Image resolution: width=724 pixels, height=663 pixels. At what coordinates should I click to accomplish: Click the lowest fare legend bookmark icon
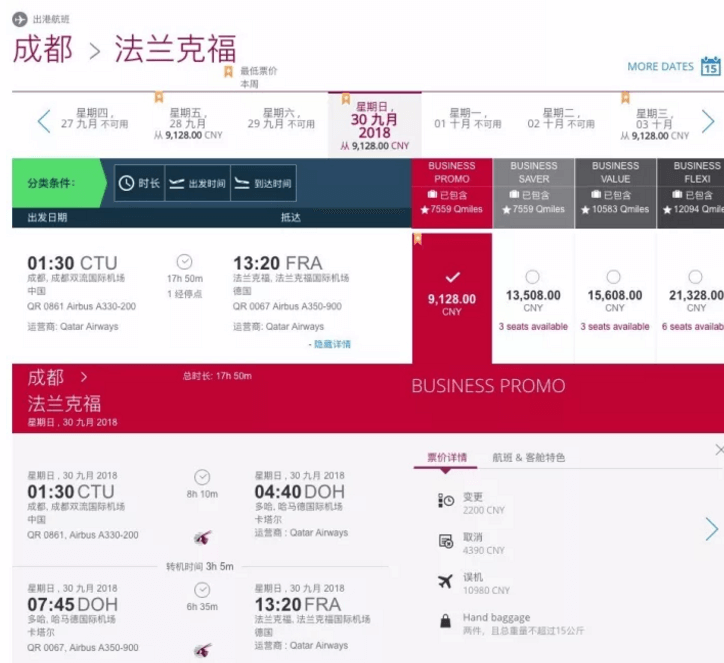228,71
